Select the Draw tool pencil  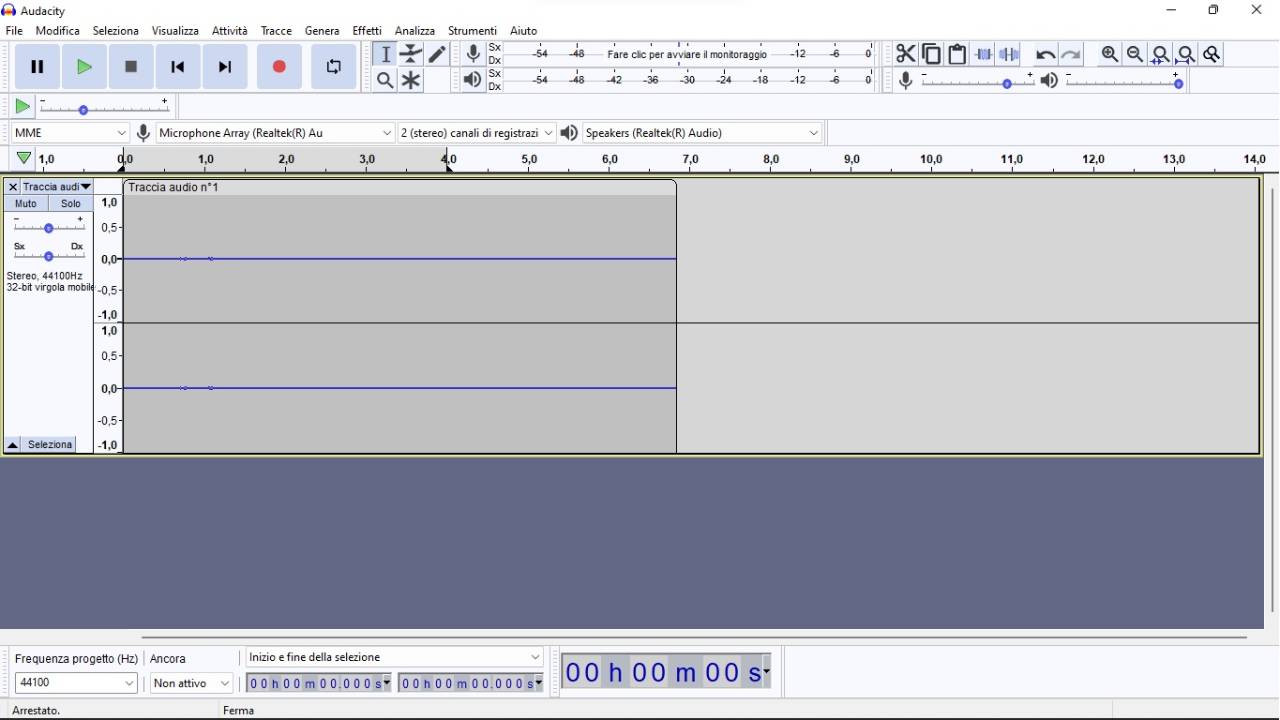436,54
